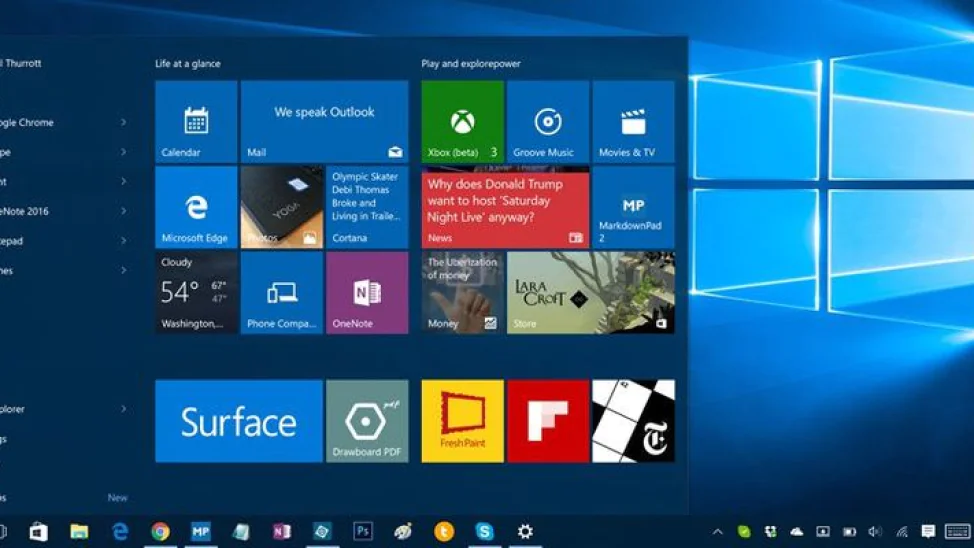The image size is (974, 548).
Task: Launch Xbox (beta) tile
Action: tap(462, 122)
